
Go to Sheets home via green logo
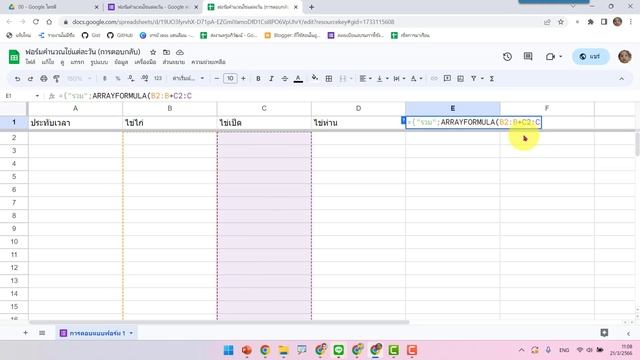[x=14, y=57]
